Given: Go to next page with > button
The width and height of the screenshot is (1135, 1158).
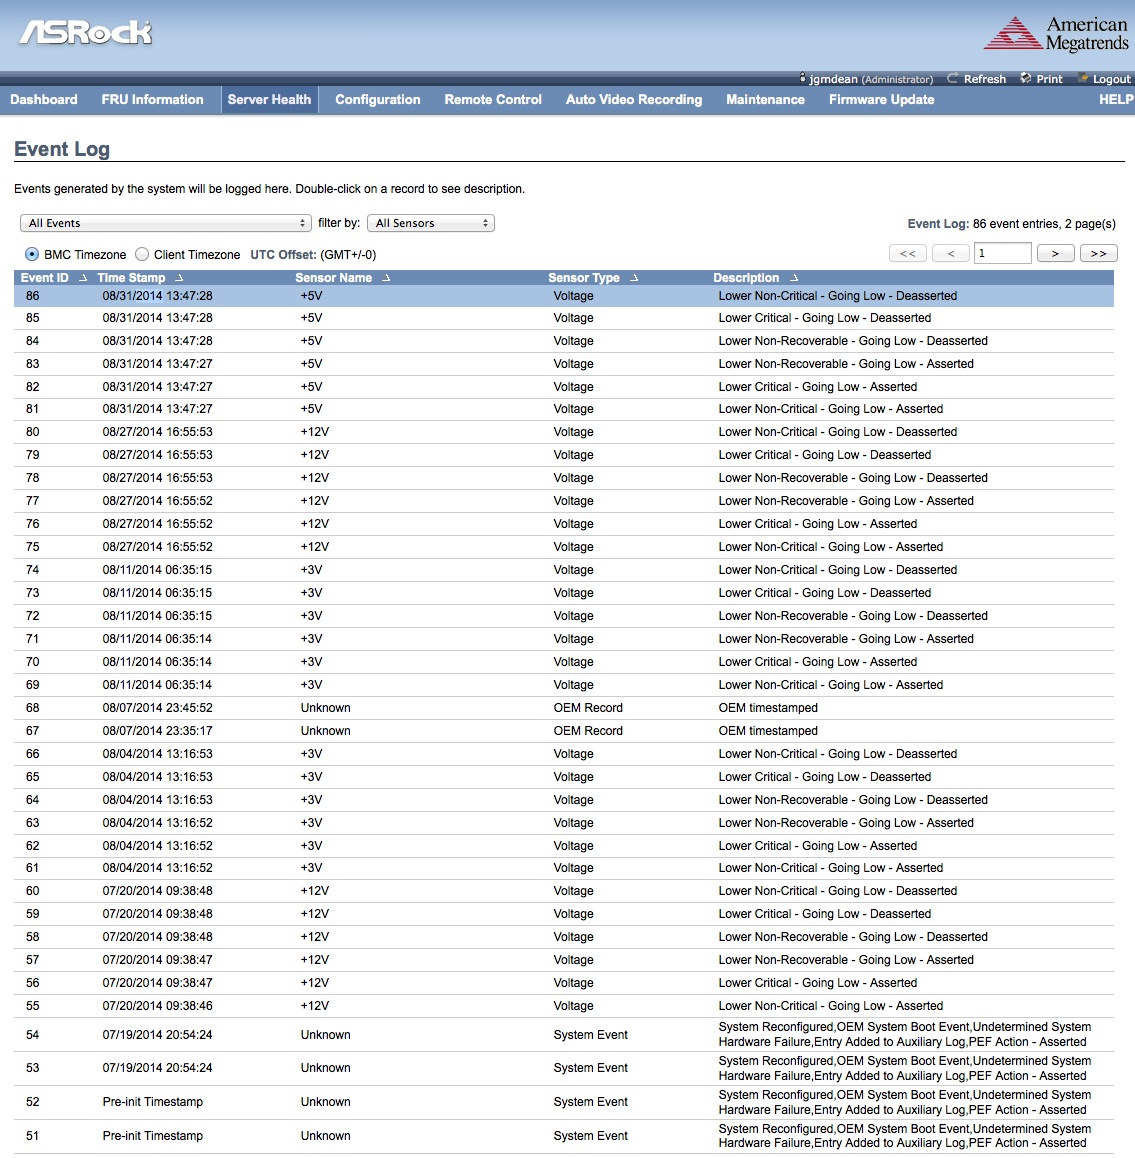Looking at the screenshot, I should pyautogui.click(x=1055, y=253).
